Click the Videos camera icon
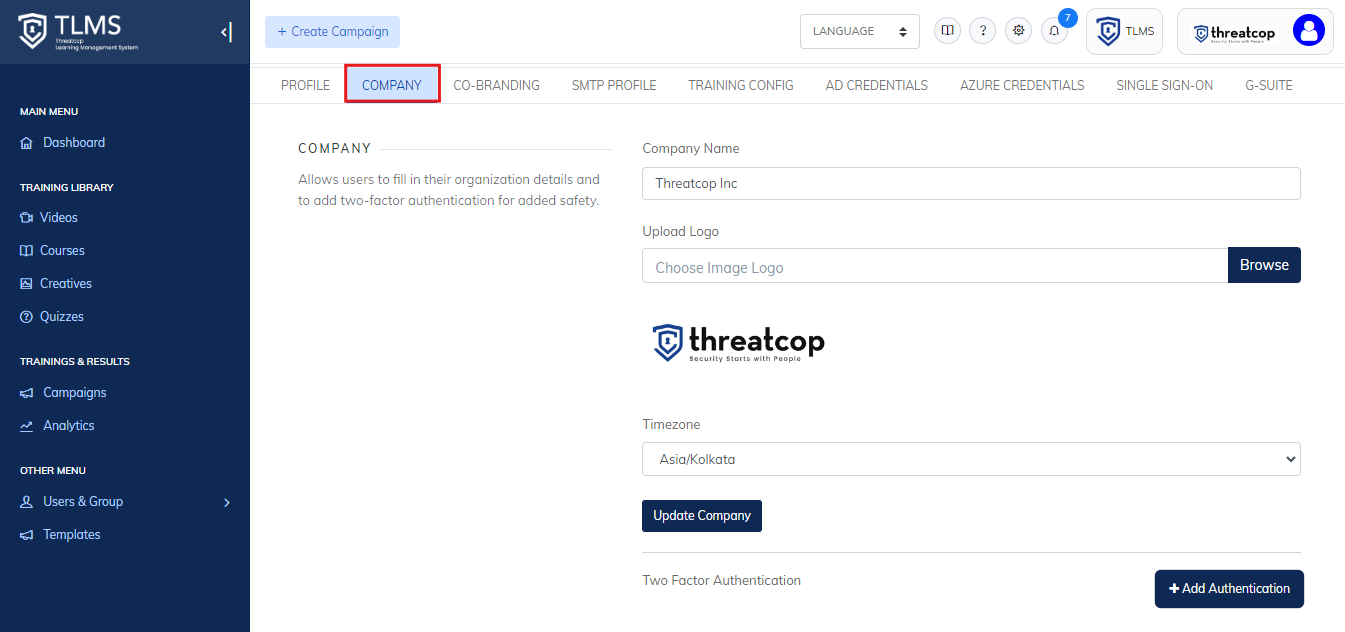The height and width of the screenshot is (632, 1345). tap(26, 218)
